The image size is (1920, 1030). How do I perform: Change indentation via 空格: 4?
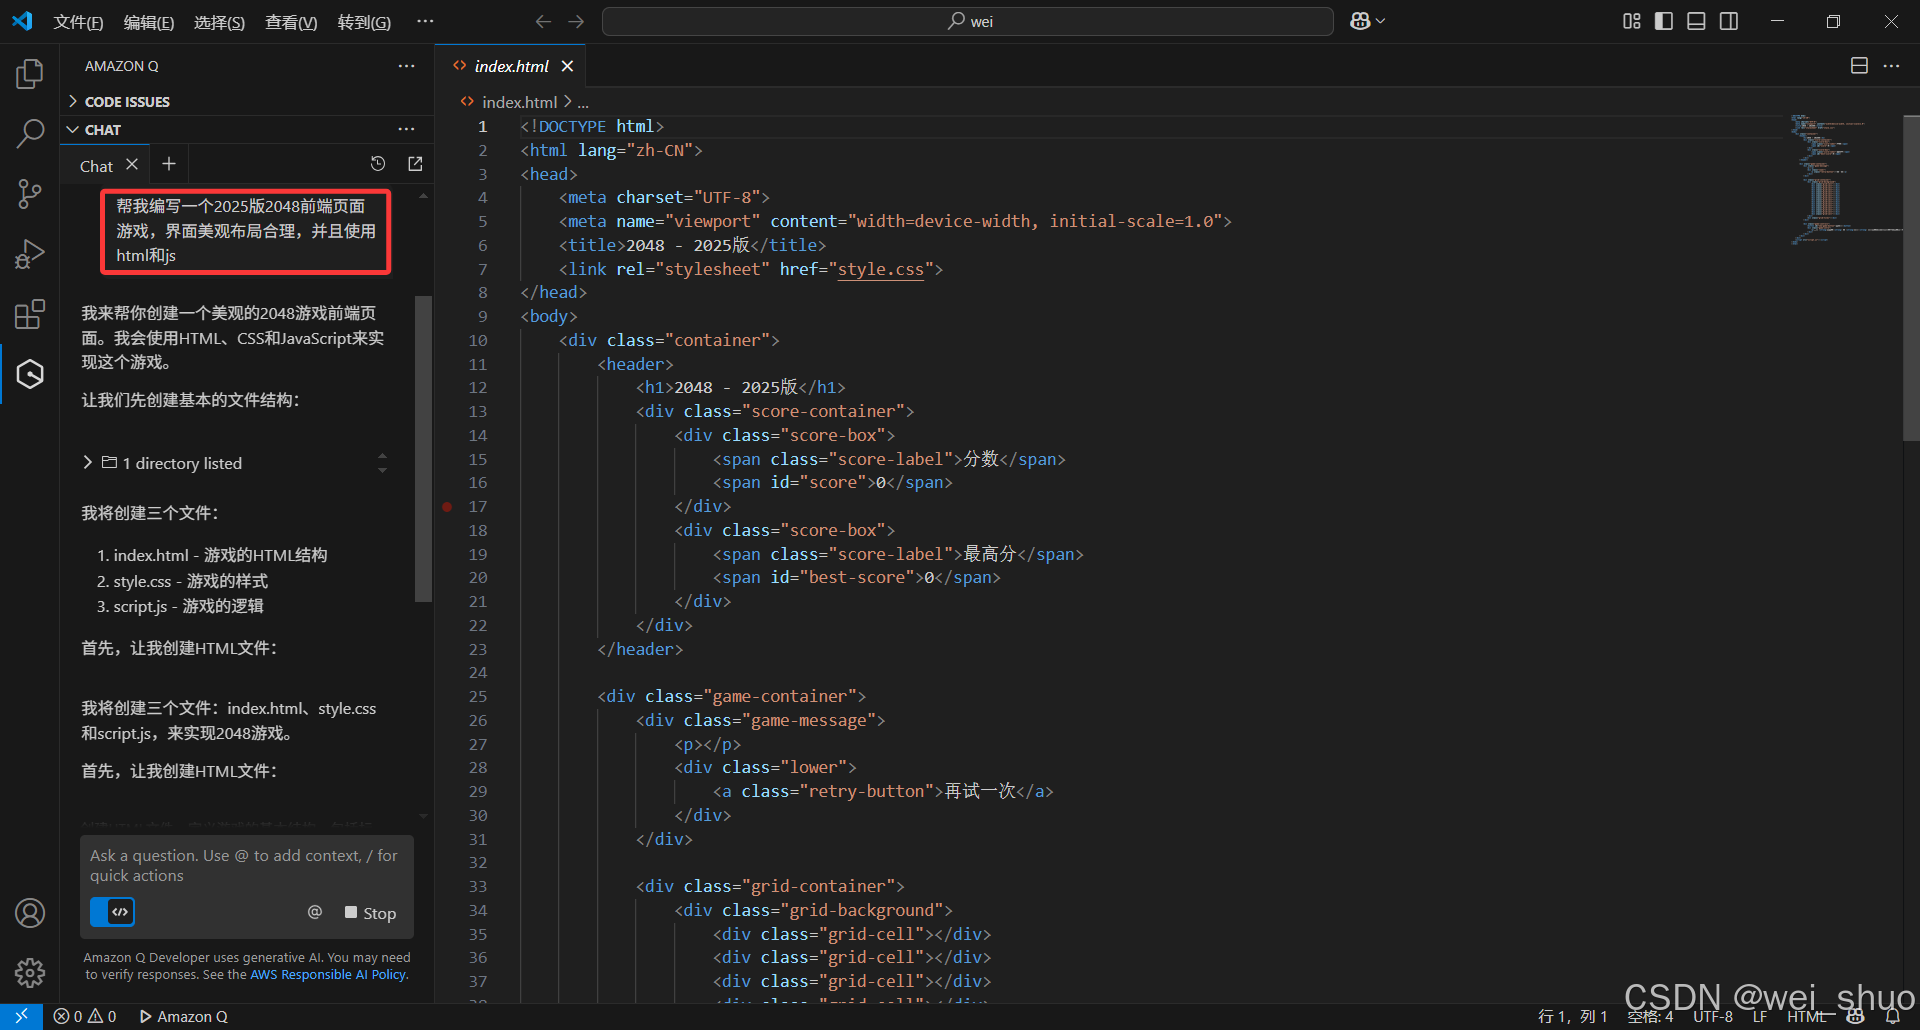(1650, 1016)
